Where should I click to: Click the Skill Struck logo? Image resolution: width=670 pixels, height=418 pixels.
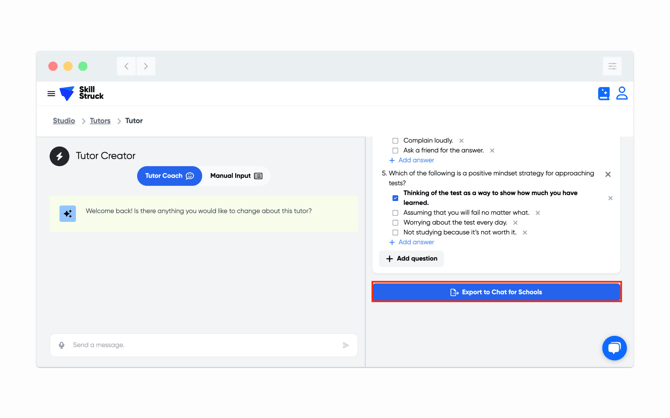pyautogui.click(x=82, y=94)
